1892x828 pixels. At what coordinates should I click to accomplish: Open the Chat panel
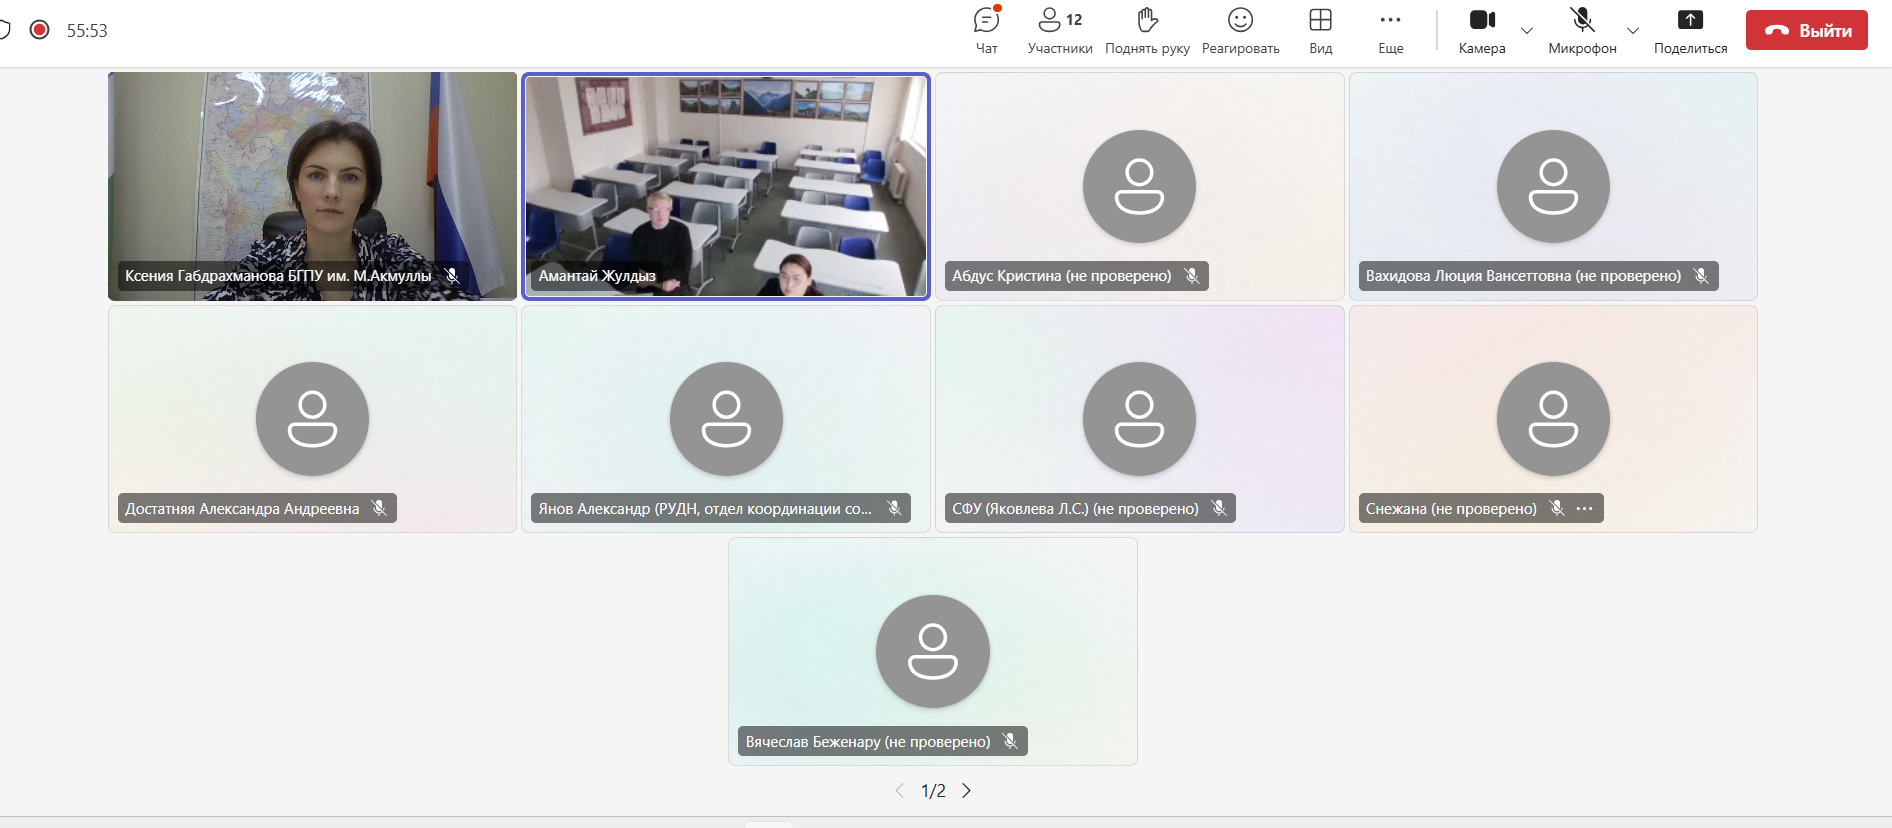point(986,30)
